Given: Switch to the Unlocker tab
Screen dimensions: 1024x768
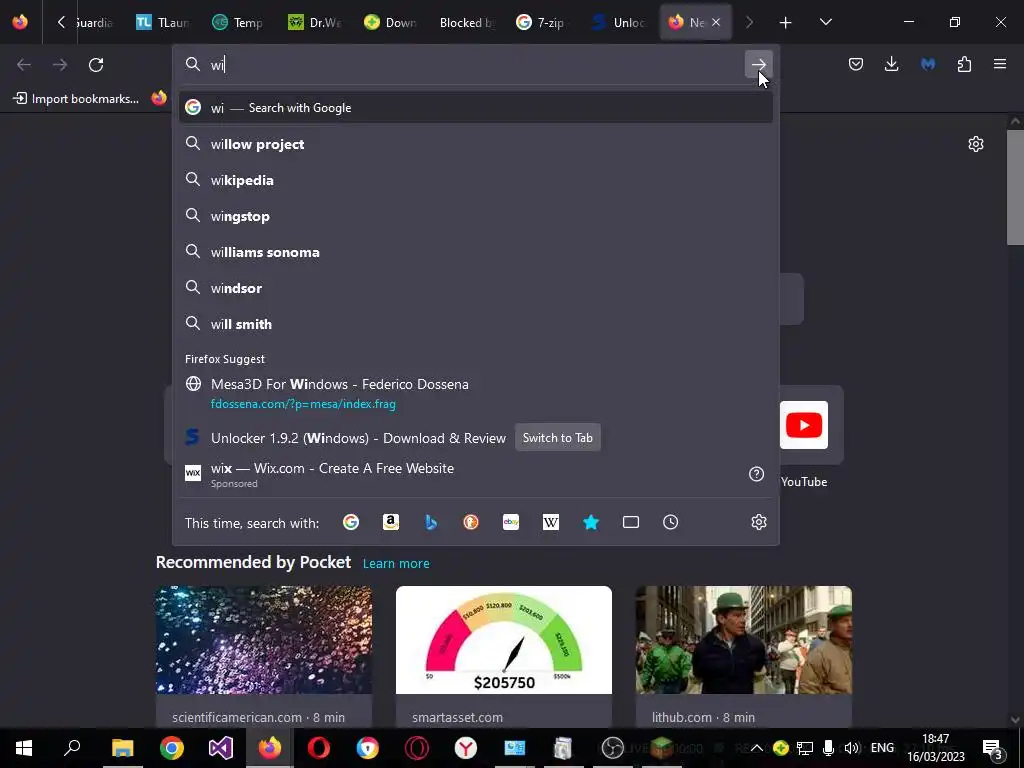Looking at the screenshot, I should [x=618, y=22].
